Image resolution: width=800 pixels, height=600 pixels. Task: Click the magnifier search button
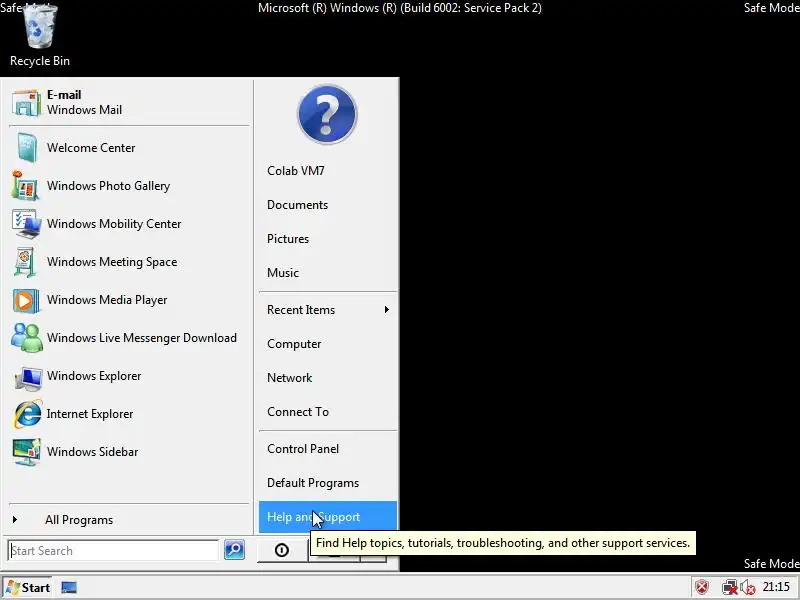pyautogui.click(x=234, y=550)
